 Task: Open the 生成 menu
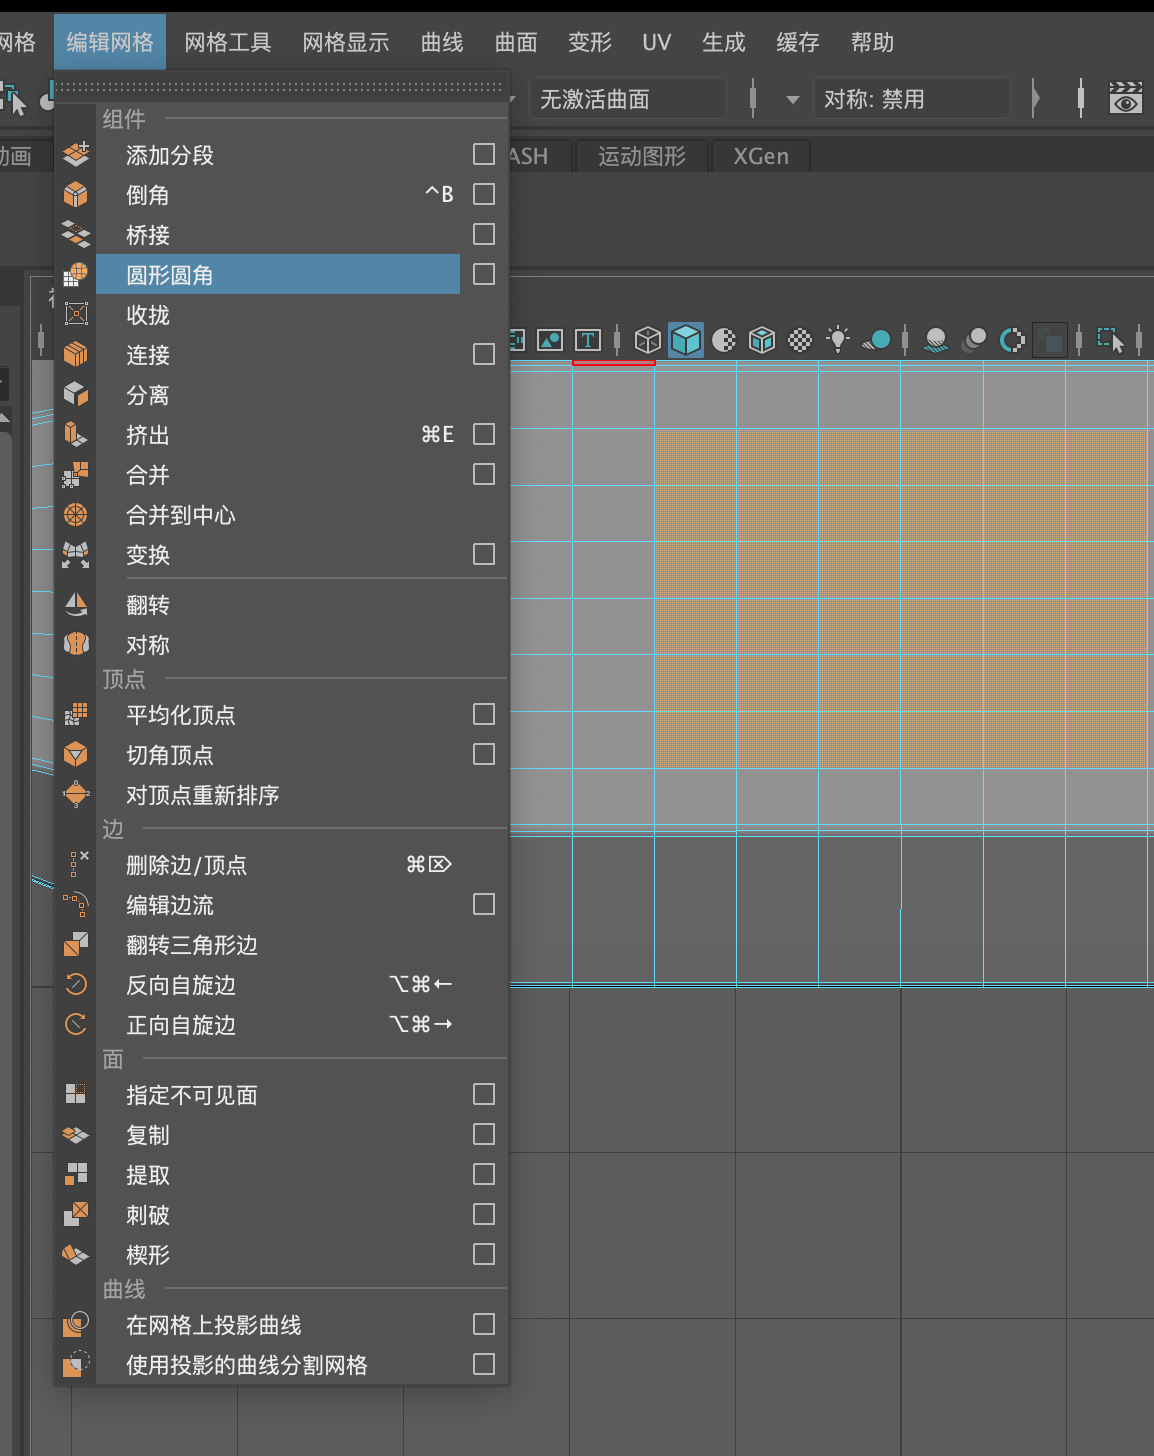click(724, 42)
